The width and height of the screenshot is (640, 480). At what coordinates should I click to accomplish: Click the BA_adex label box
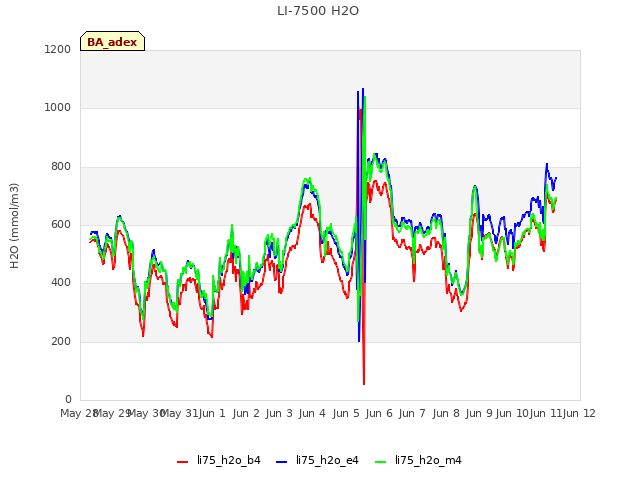112,41
